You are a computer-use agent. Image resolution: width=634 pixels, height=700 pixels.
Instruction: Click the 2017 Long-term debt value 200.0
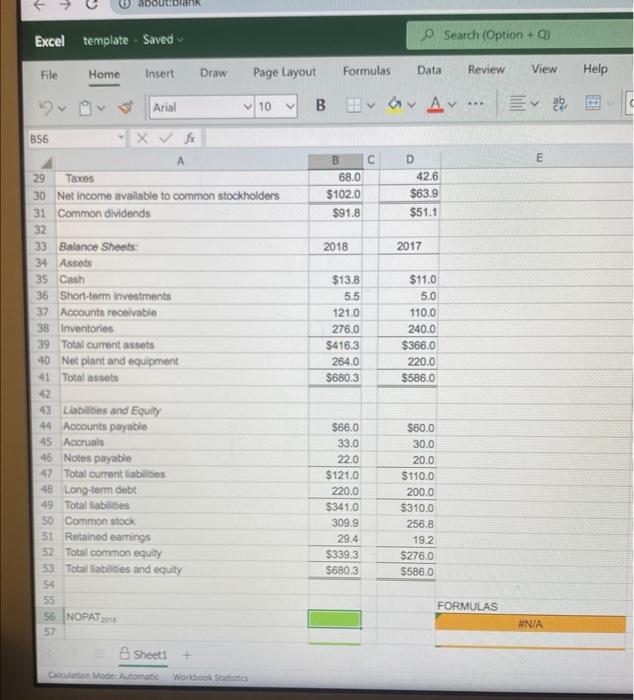point(420,492)
